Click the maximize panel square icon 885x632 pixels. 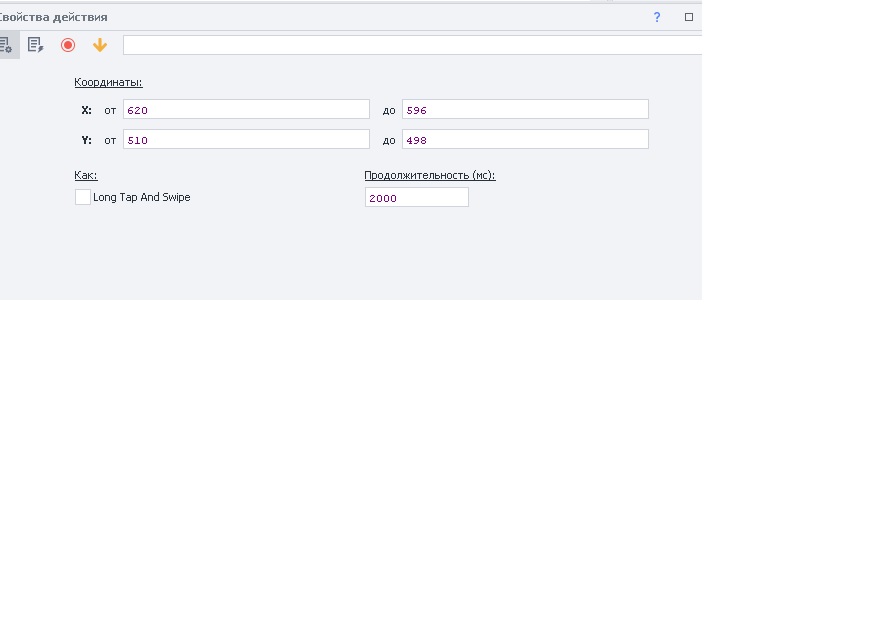click(x=689, y=17)
